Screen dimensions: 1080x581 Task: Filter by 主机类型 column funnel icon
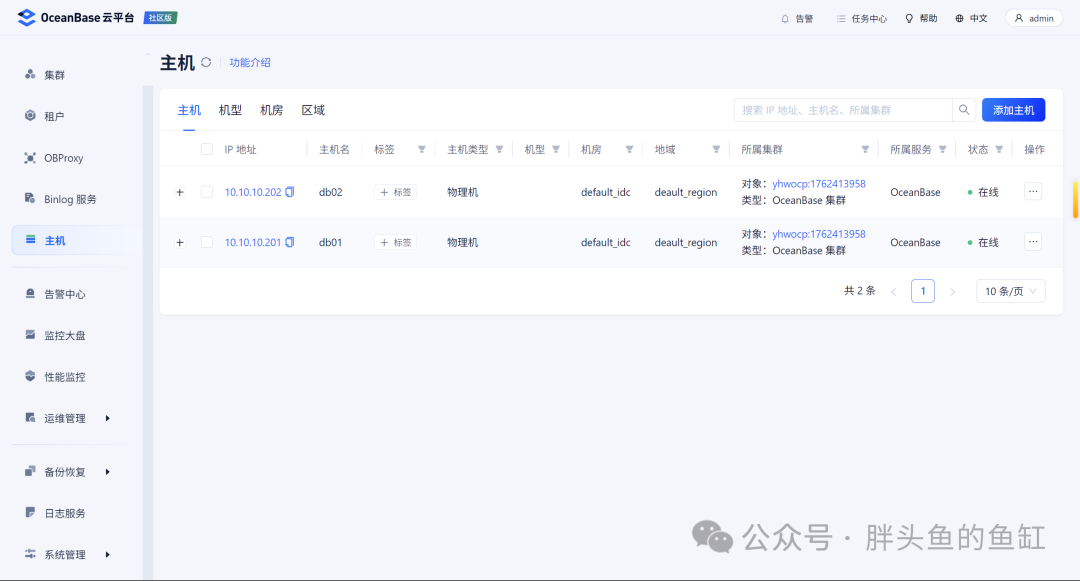click(499, 149)
